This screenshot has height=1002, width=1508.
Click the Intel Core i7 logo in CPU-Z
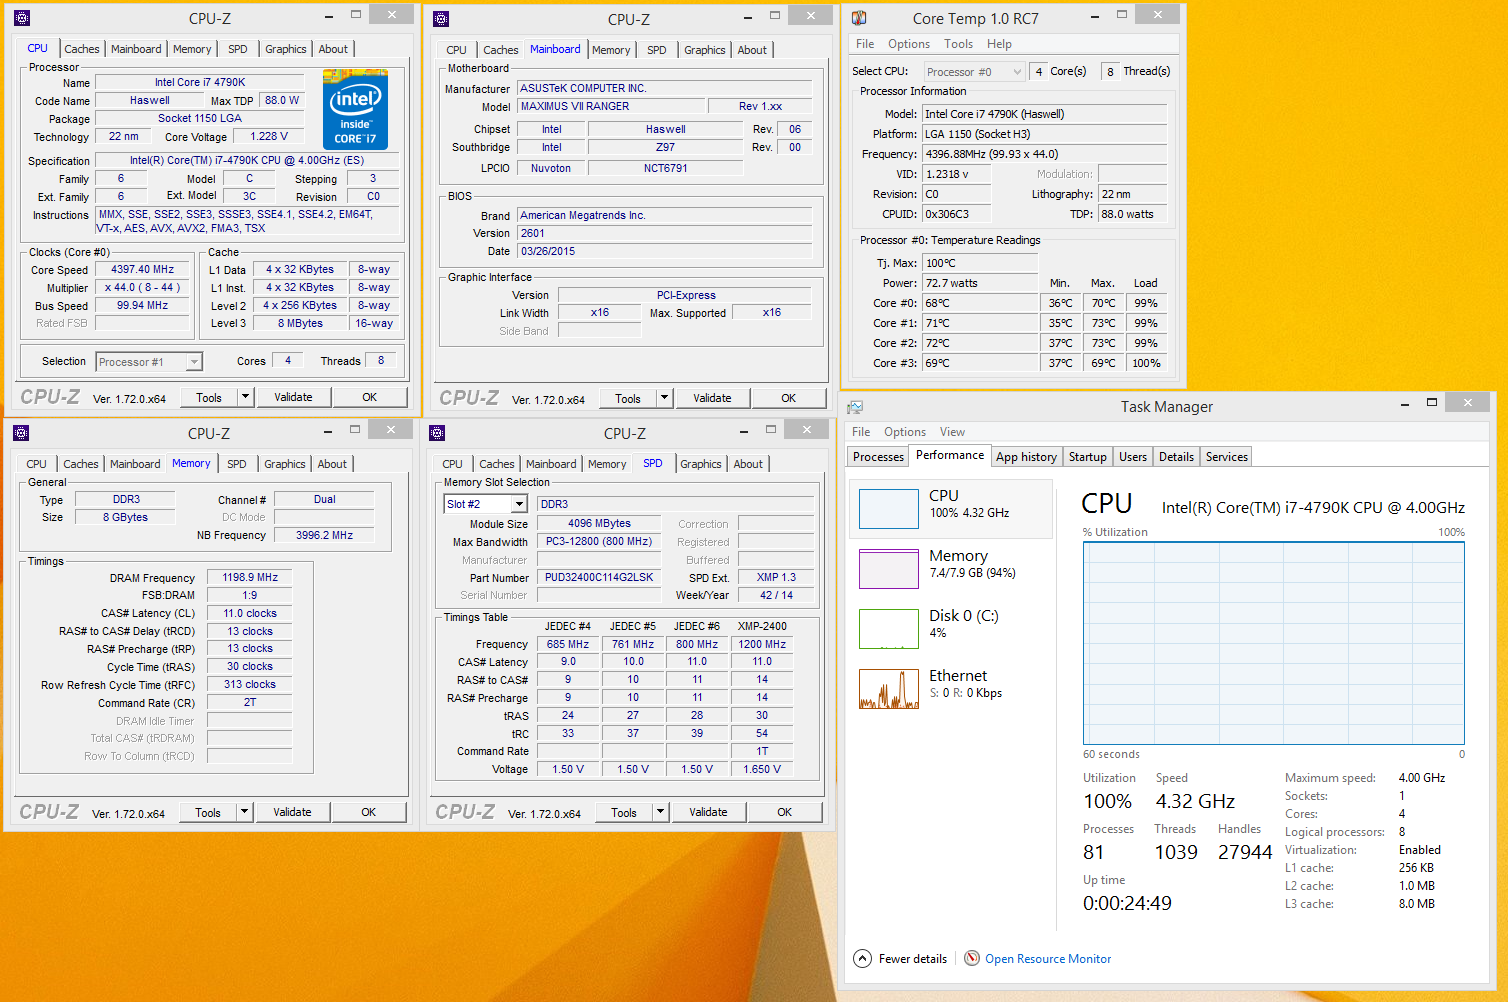click(355, 110)
